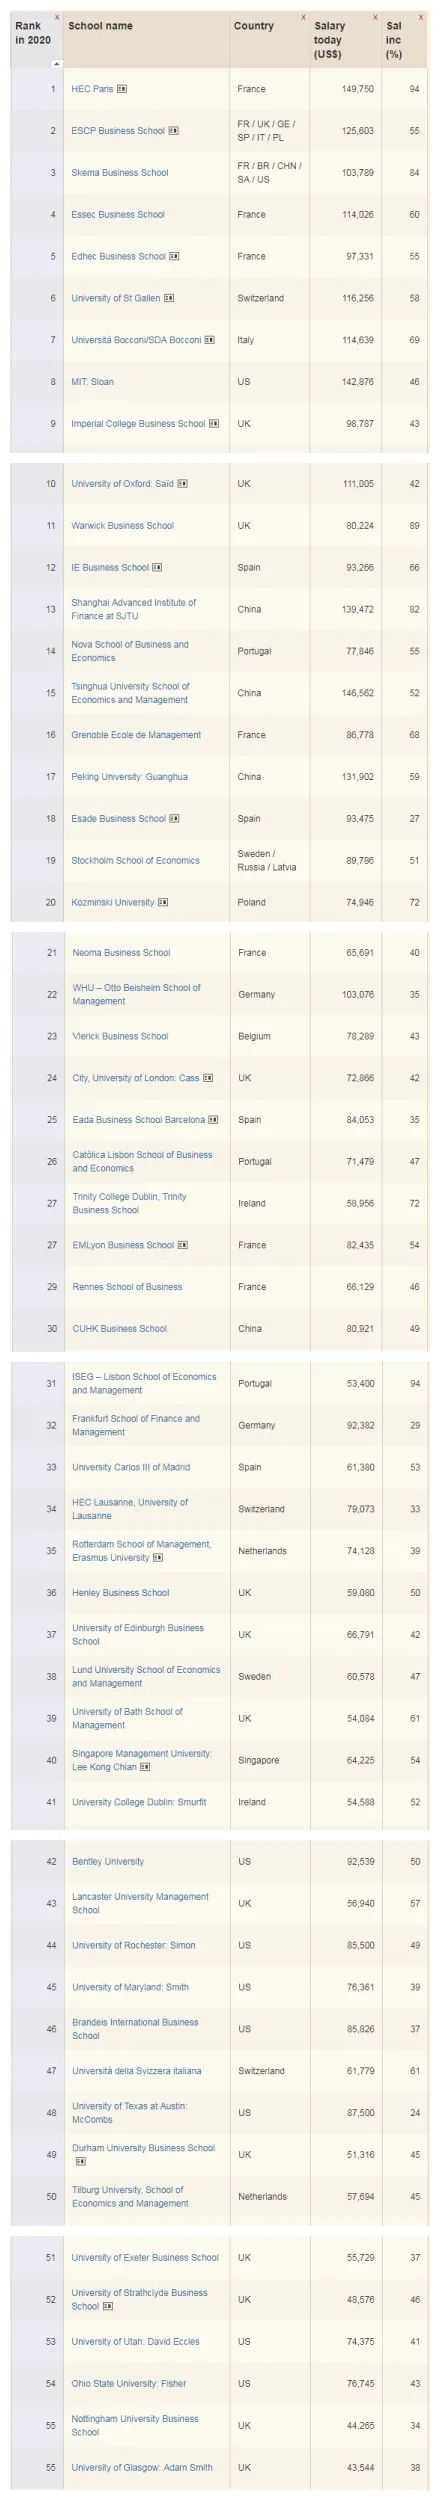Image resolution: width=440 pixels, height=2501 pixels.
Task: Remove the Rank in 2020 column
Action: 56,18
